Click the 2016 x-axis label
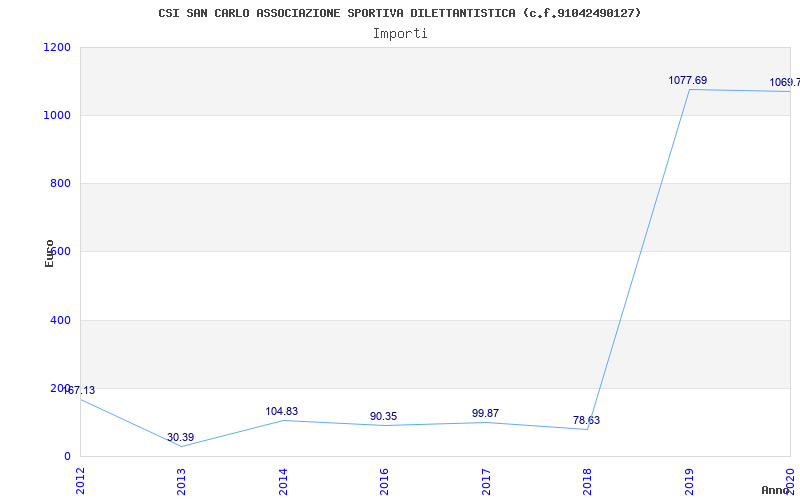This screenshot has width=800, height=500. click(384, 481)
